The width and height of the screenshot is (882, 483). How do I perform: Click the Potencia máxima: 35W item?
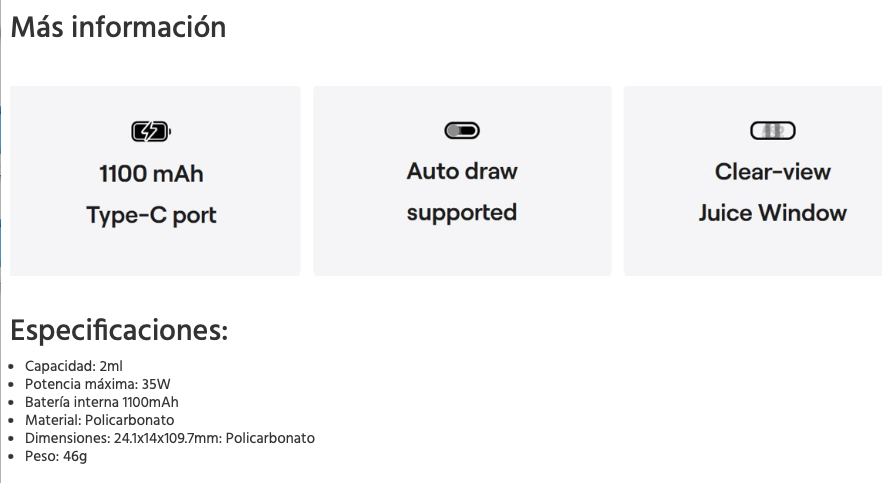coord(97,384)
